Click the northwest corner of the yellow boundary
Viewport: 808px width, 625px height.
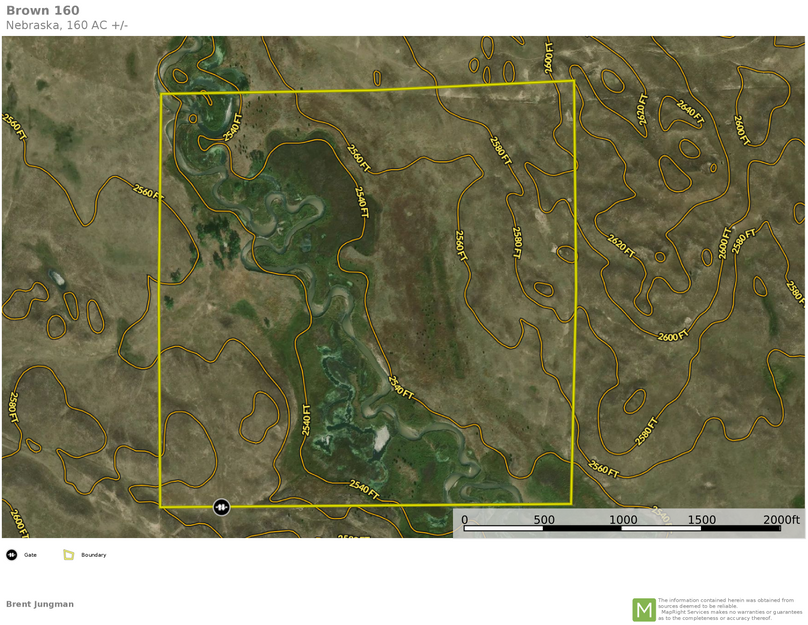[x=162, y=95]
